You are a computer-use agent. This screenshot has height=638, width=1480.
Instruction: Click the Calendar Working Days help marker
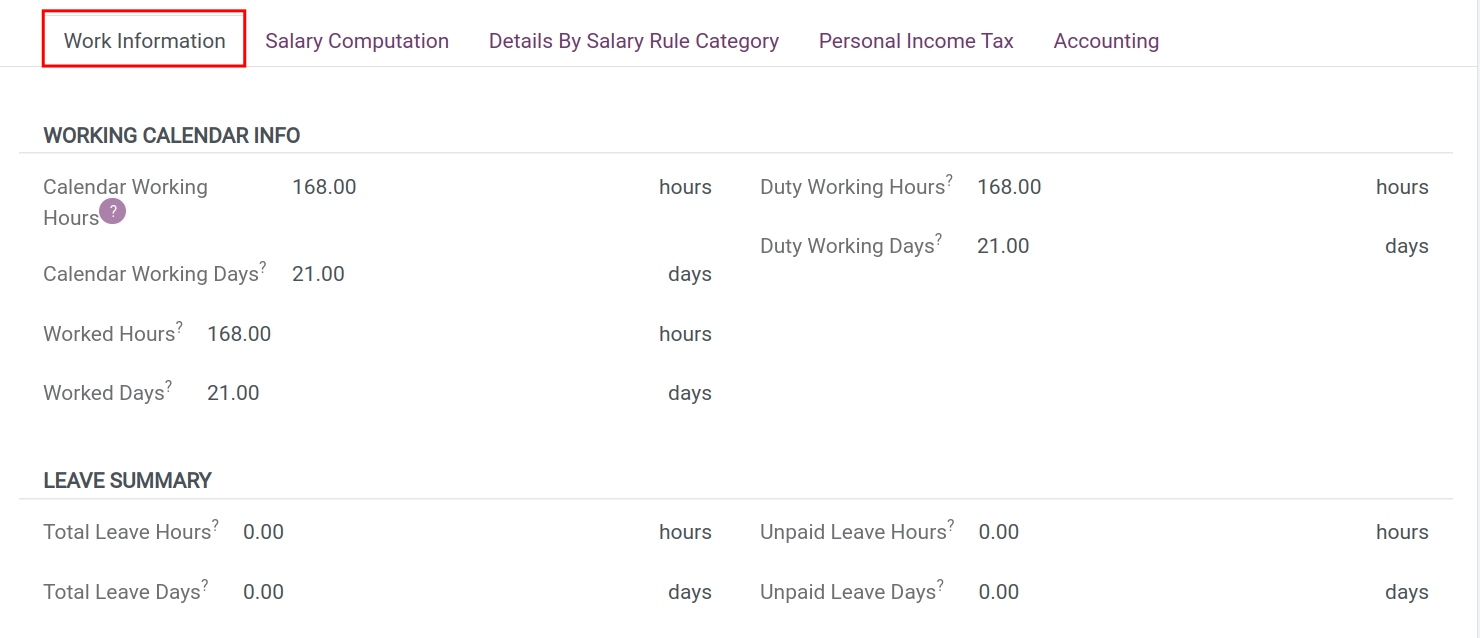click(263, 265)
